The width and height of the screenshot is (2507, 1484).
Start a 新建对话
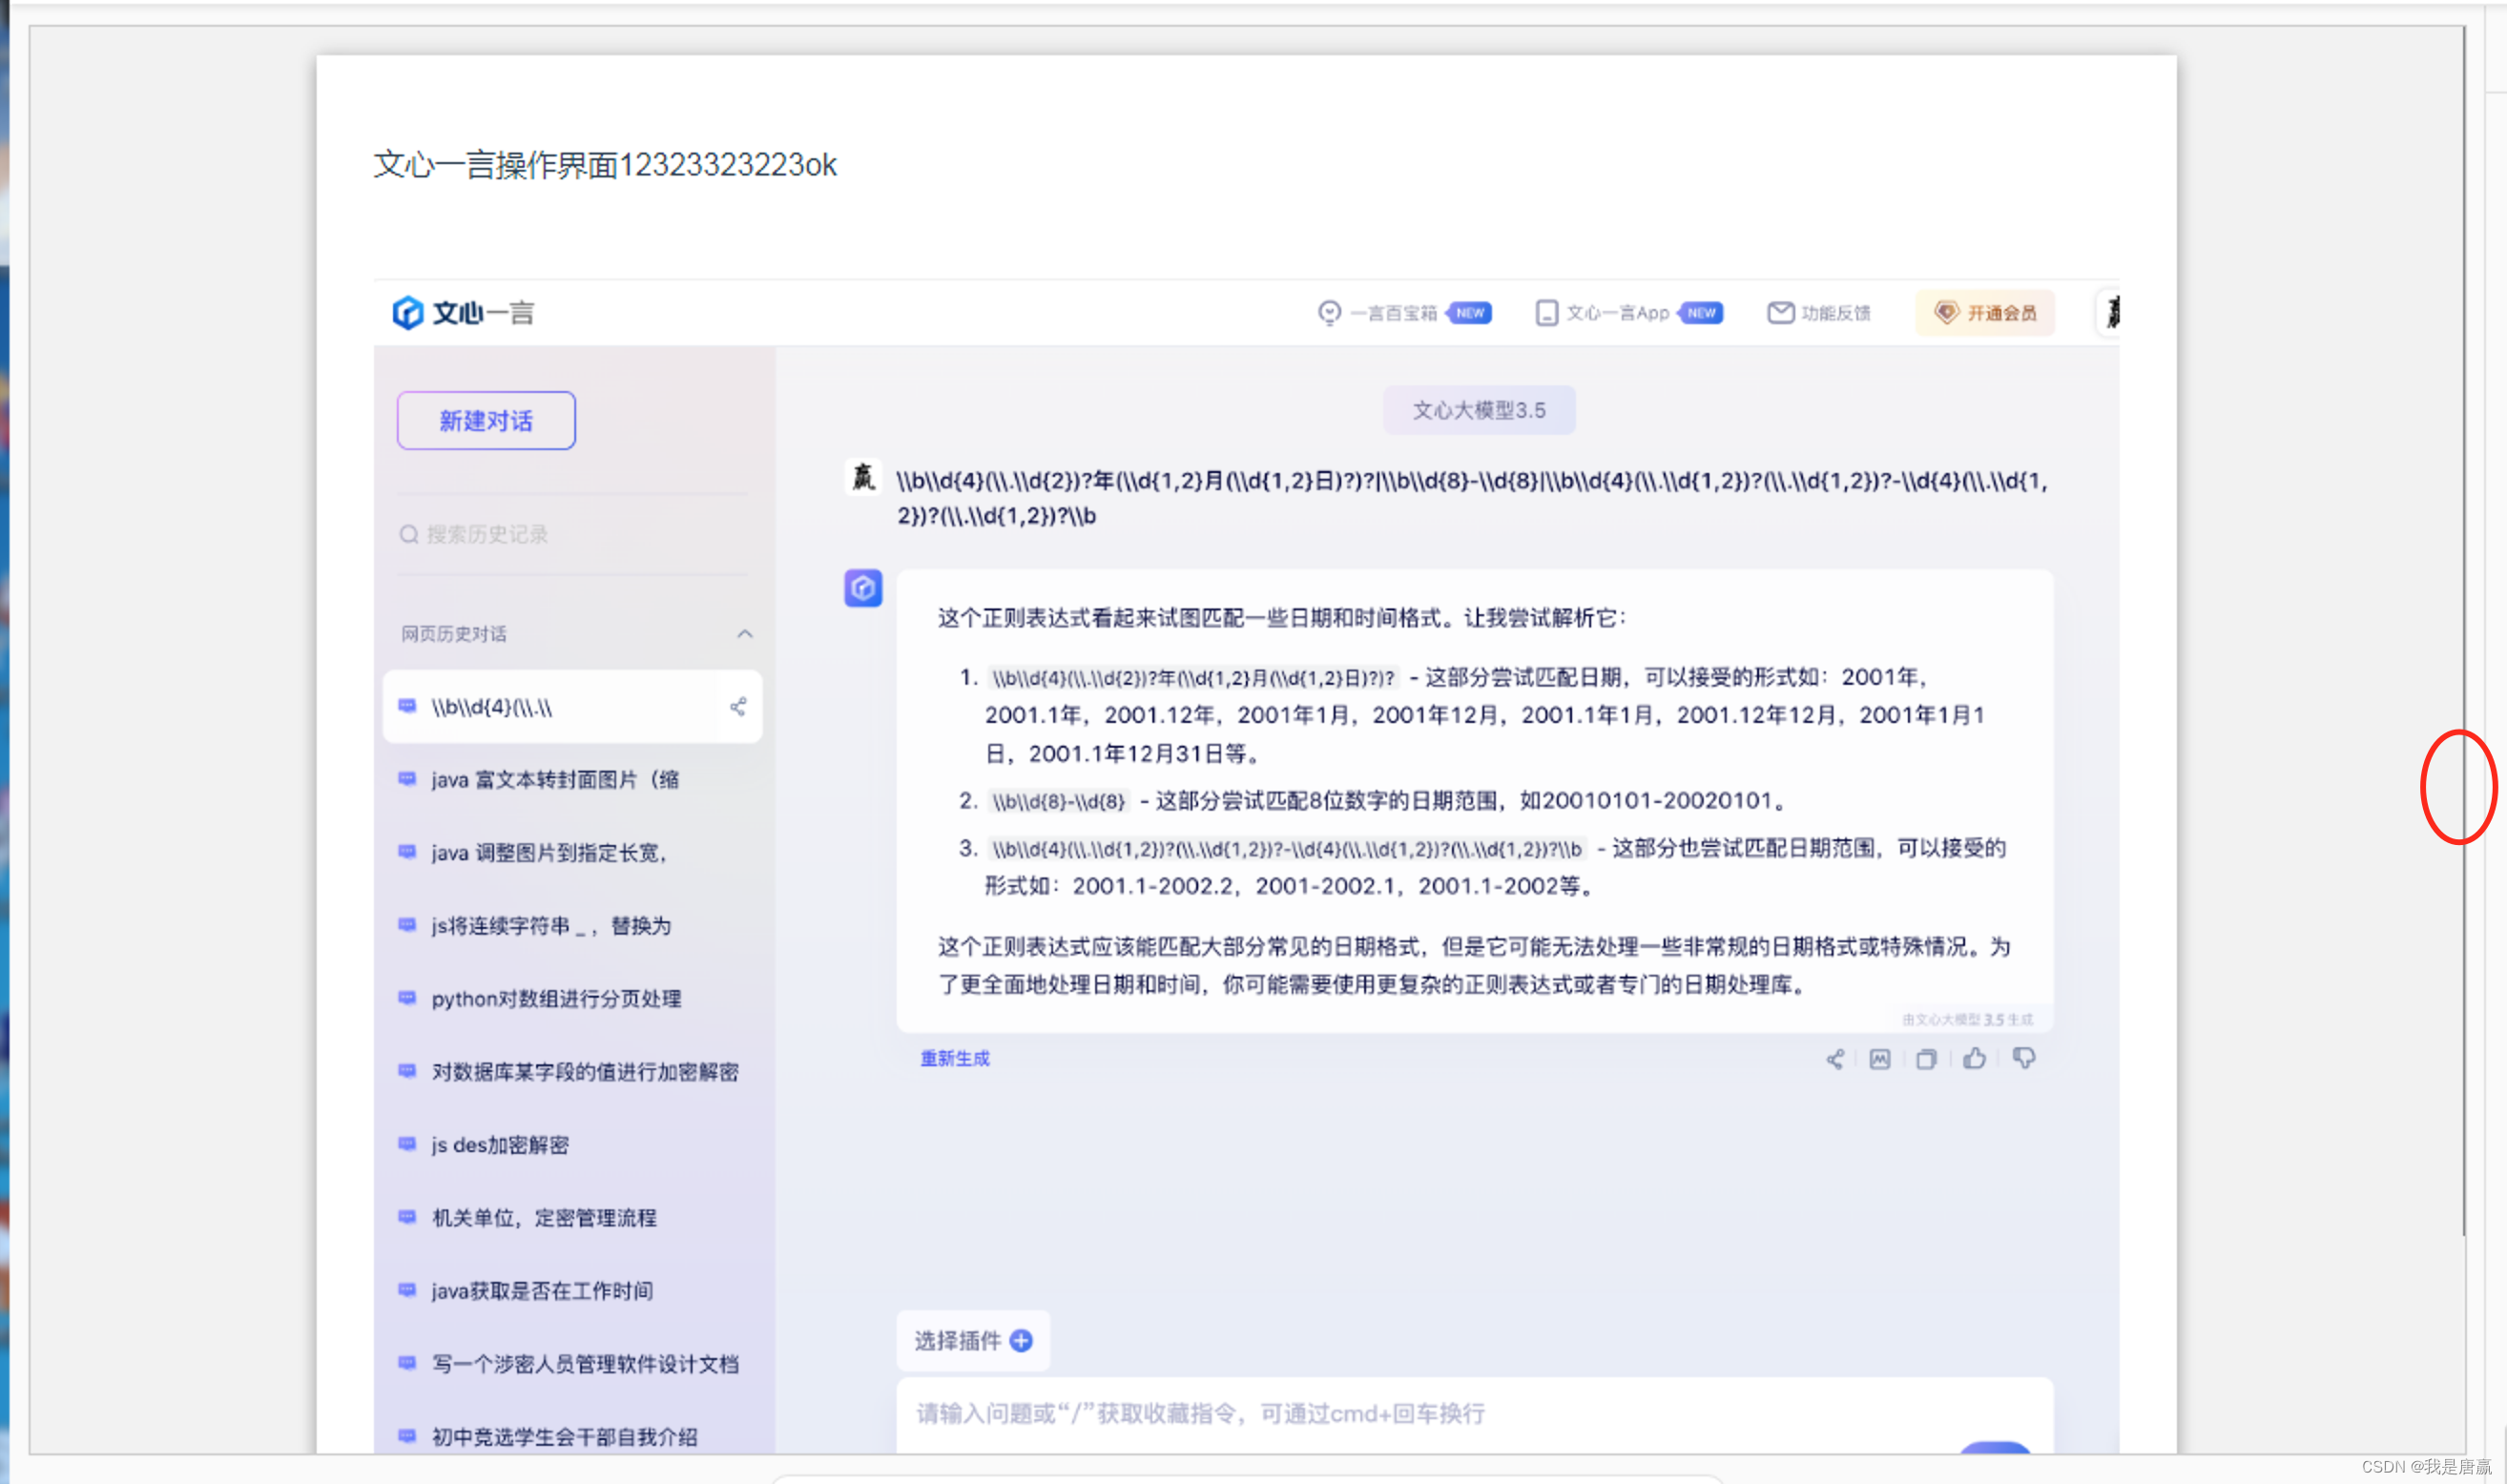click(x=486, y=421)
